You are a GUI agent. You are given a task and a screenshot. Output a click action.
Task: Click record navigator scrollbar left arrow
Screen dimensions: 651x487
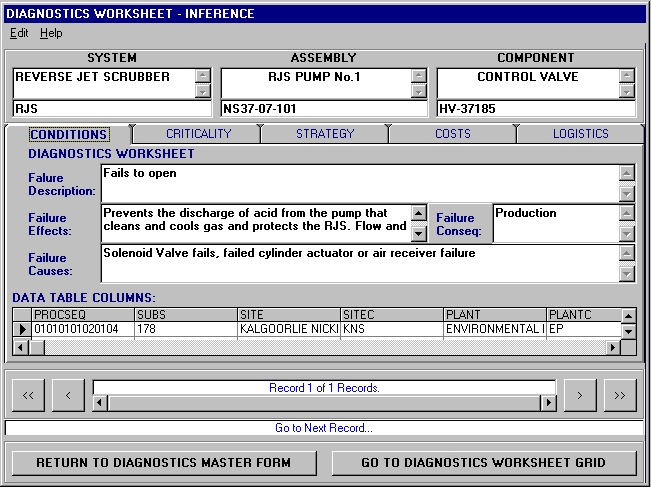tap(100, 402)
